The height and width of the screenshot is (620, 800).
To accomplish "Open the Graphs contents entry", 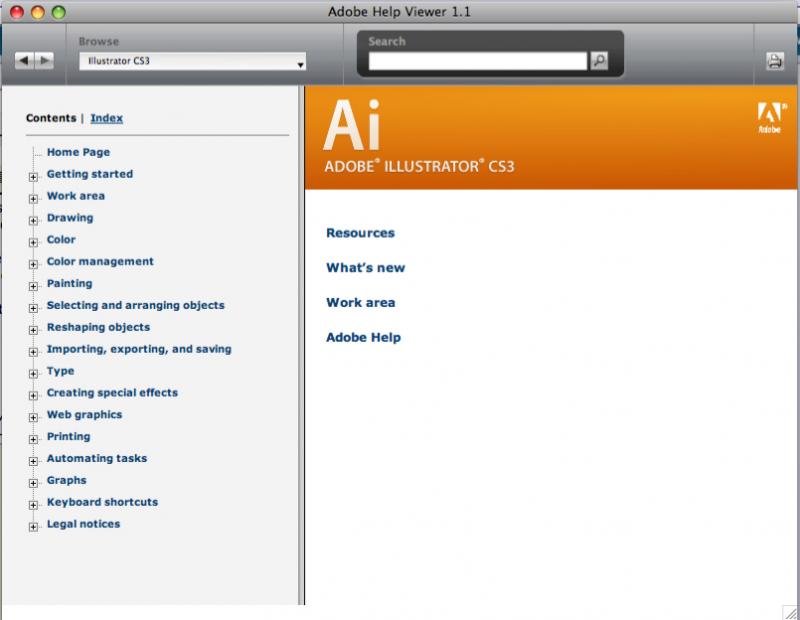I will (x=66, y=480).
